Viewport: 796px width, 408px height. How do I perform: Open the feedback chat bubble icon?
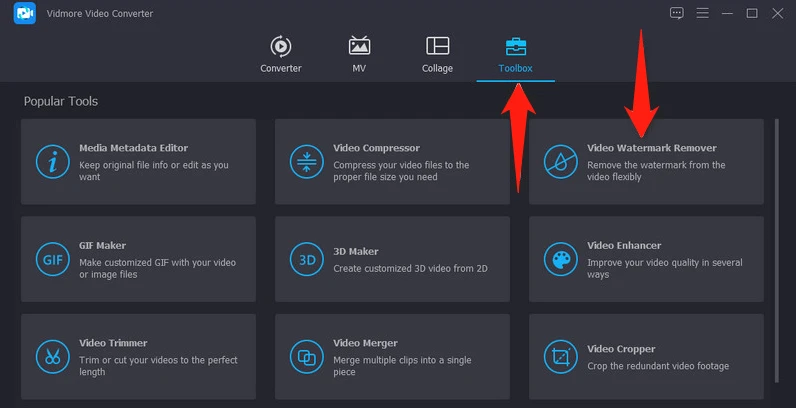[677, 13]
